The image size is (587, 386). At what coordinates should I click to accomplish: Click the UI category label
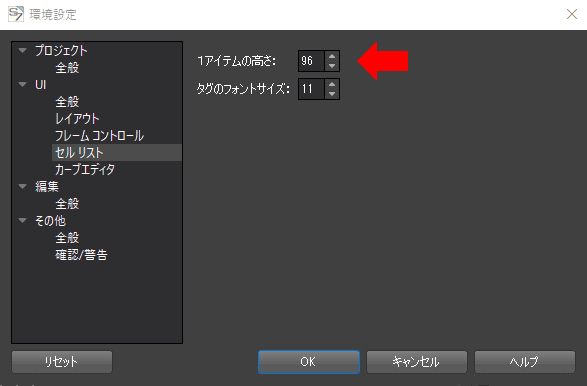point(40,85)
